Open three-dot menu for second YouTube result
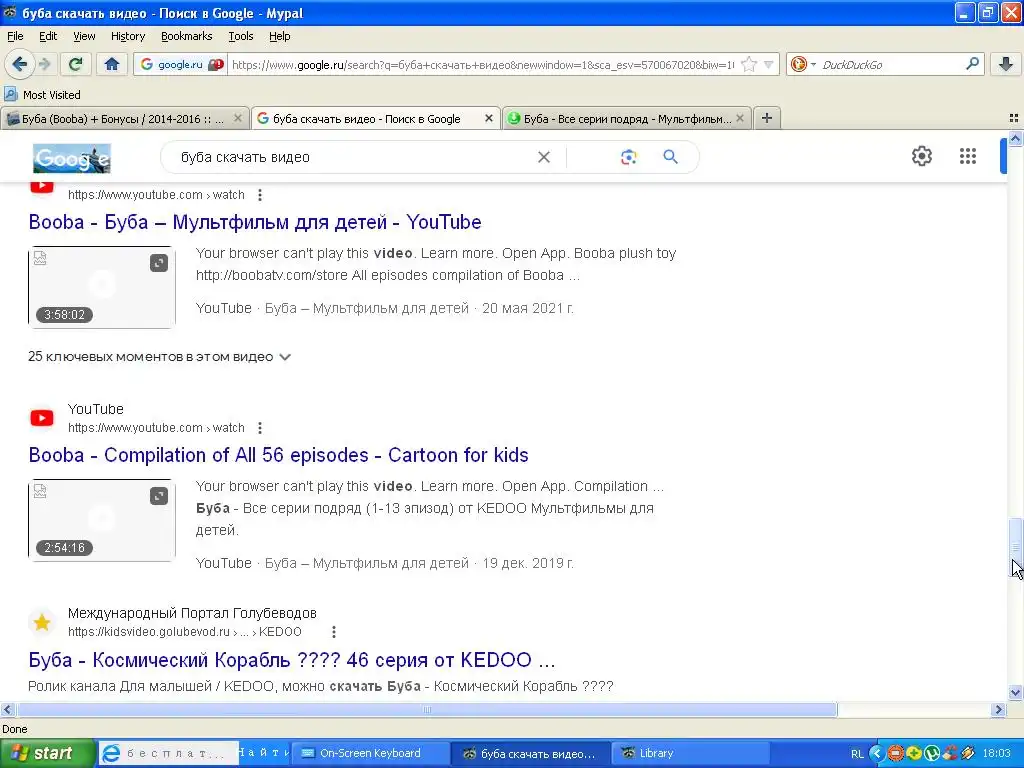 click(260, 428)
